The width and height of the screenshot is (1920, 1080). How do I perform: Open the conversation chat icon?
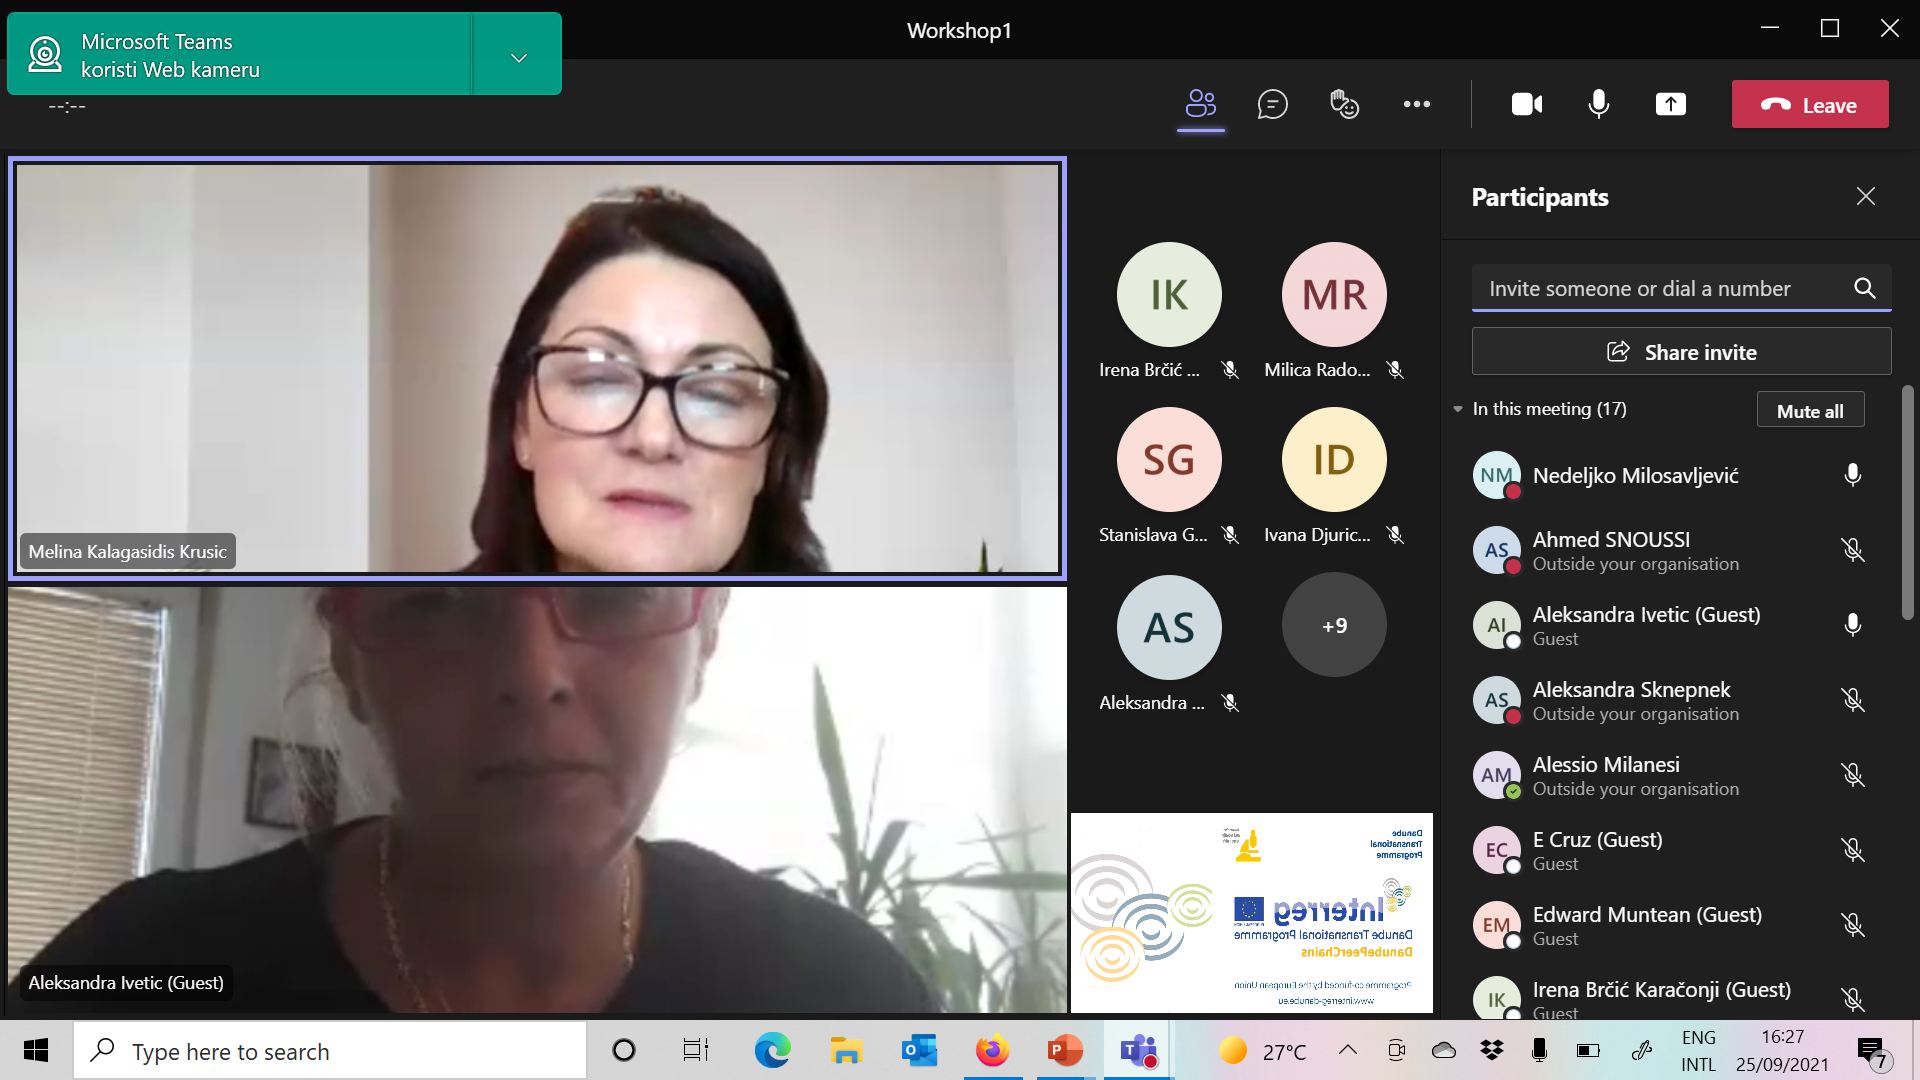click(1272, 104)
